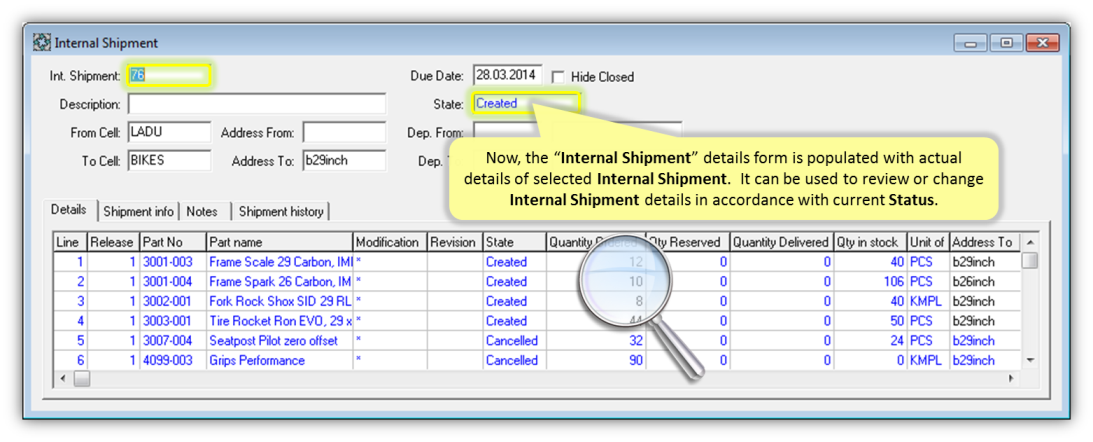Open the Shipment history tab
The width and height of the screenshot is (1093, 442).
281,211
